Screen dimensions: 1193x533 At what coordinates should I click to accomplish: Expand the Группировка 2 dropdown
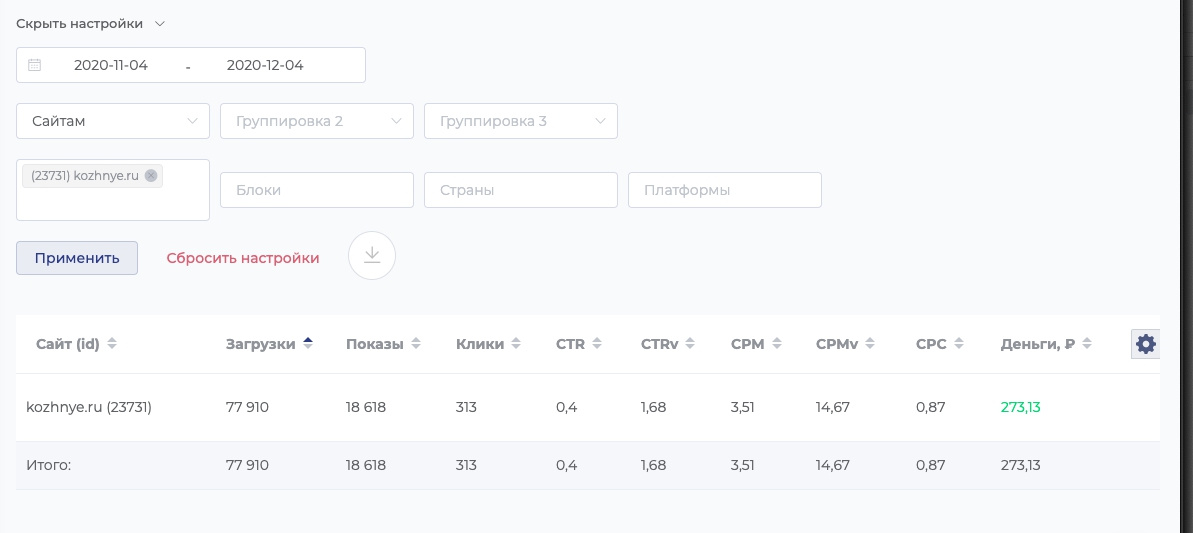point(317,121)
